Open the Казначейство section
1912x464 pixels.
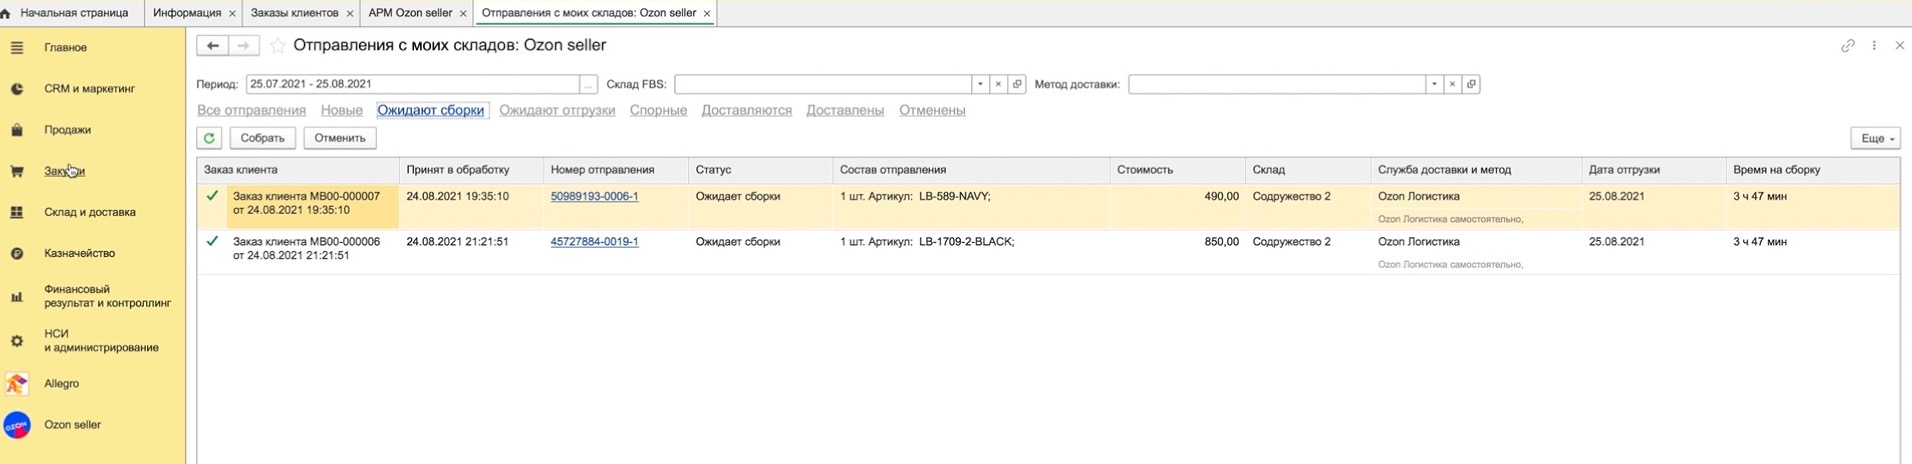tap(79, 253)
